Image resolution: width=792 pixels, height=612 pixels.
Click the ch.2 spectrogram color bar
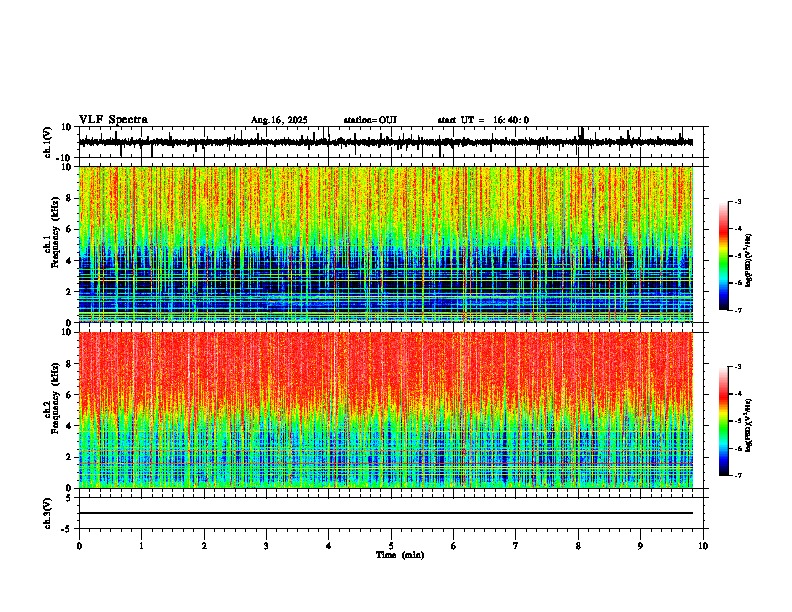point(724,421)
